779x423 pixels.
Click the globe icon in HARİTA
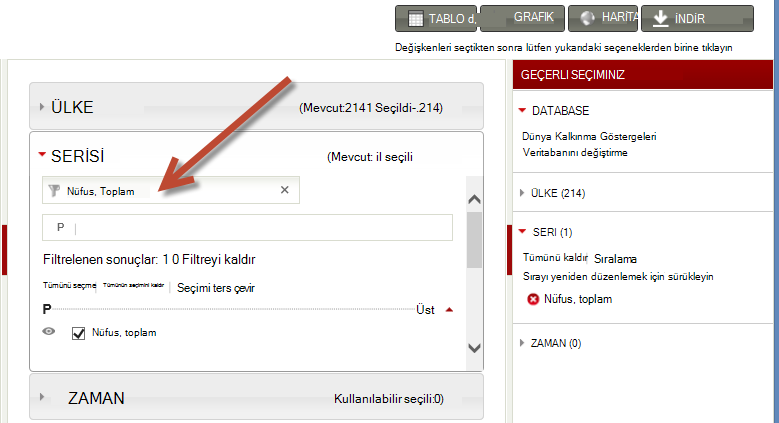(587, 18)
